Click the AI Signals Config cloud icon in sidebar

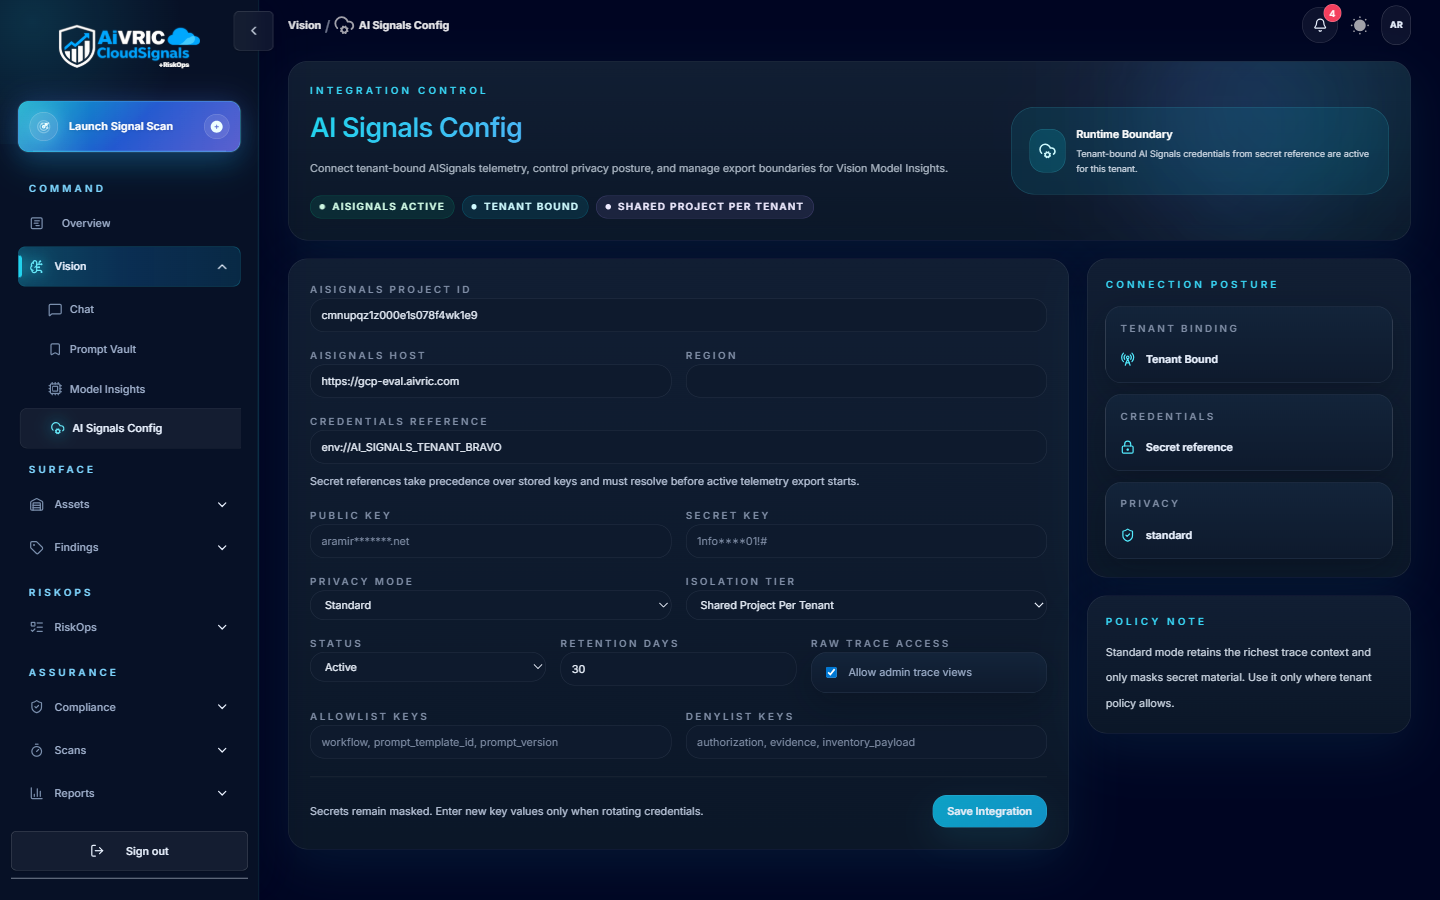58,428
